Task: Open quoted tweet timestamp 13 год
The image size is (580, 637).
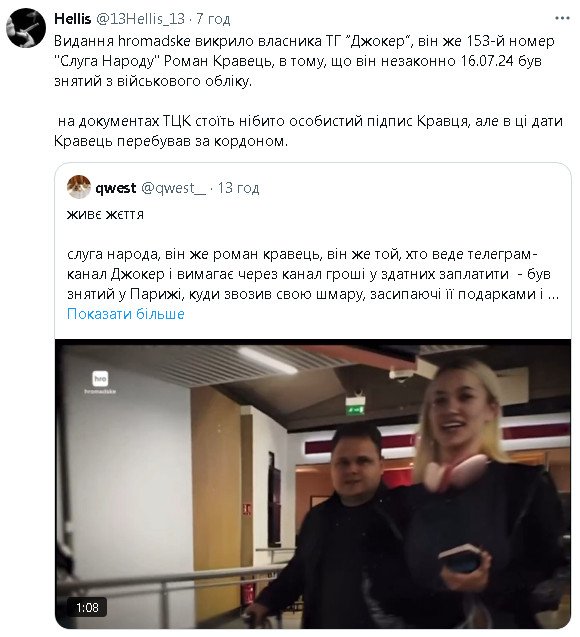Action: pyautogui.click(x=238, y=188)
